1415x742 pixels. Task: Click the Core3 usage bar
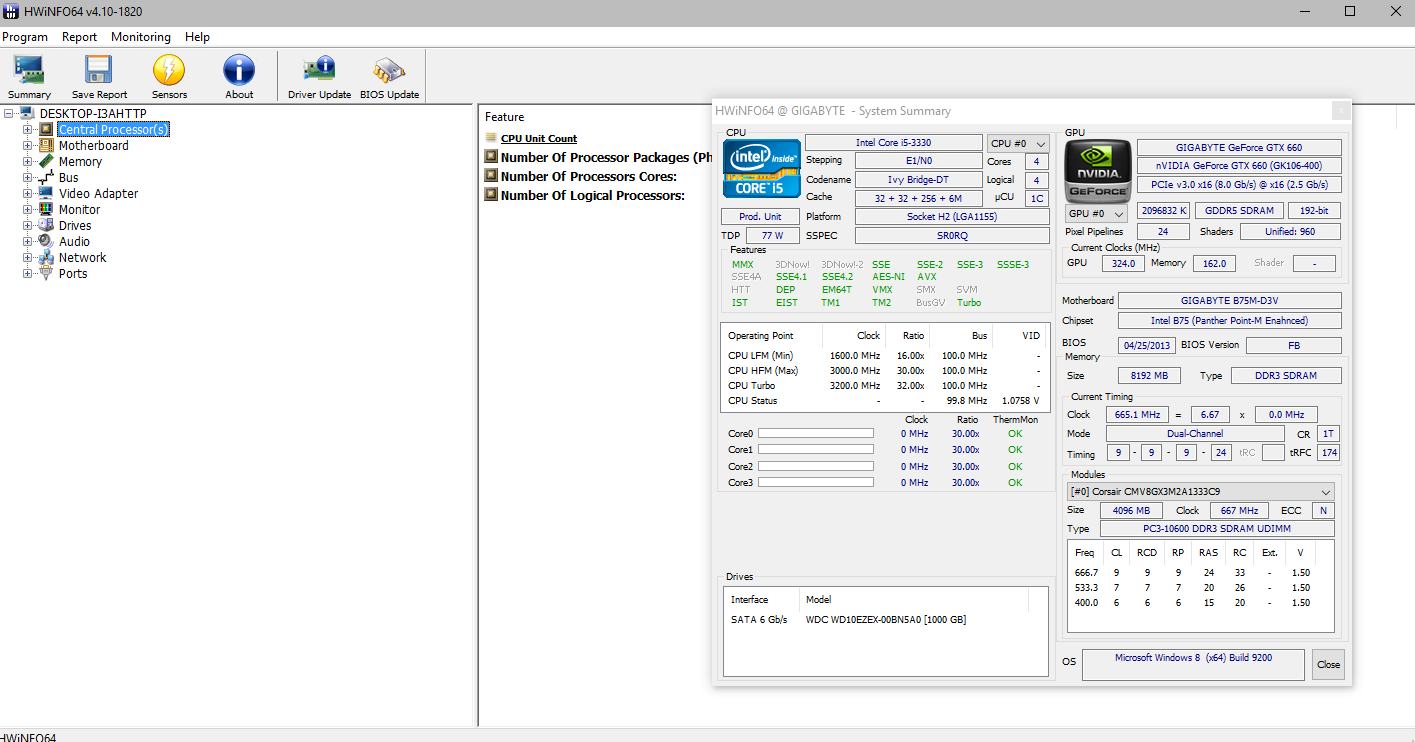tap(816, 483)
